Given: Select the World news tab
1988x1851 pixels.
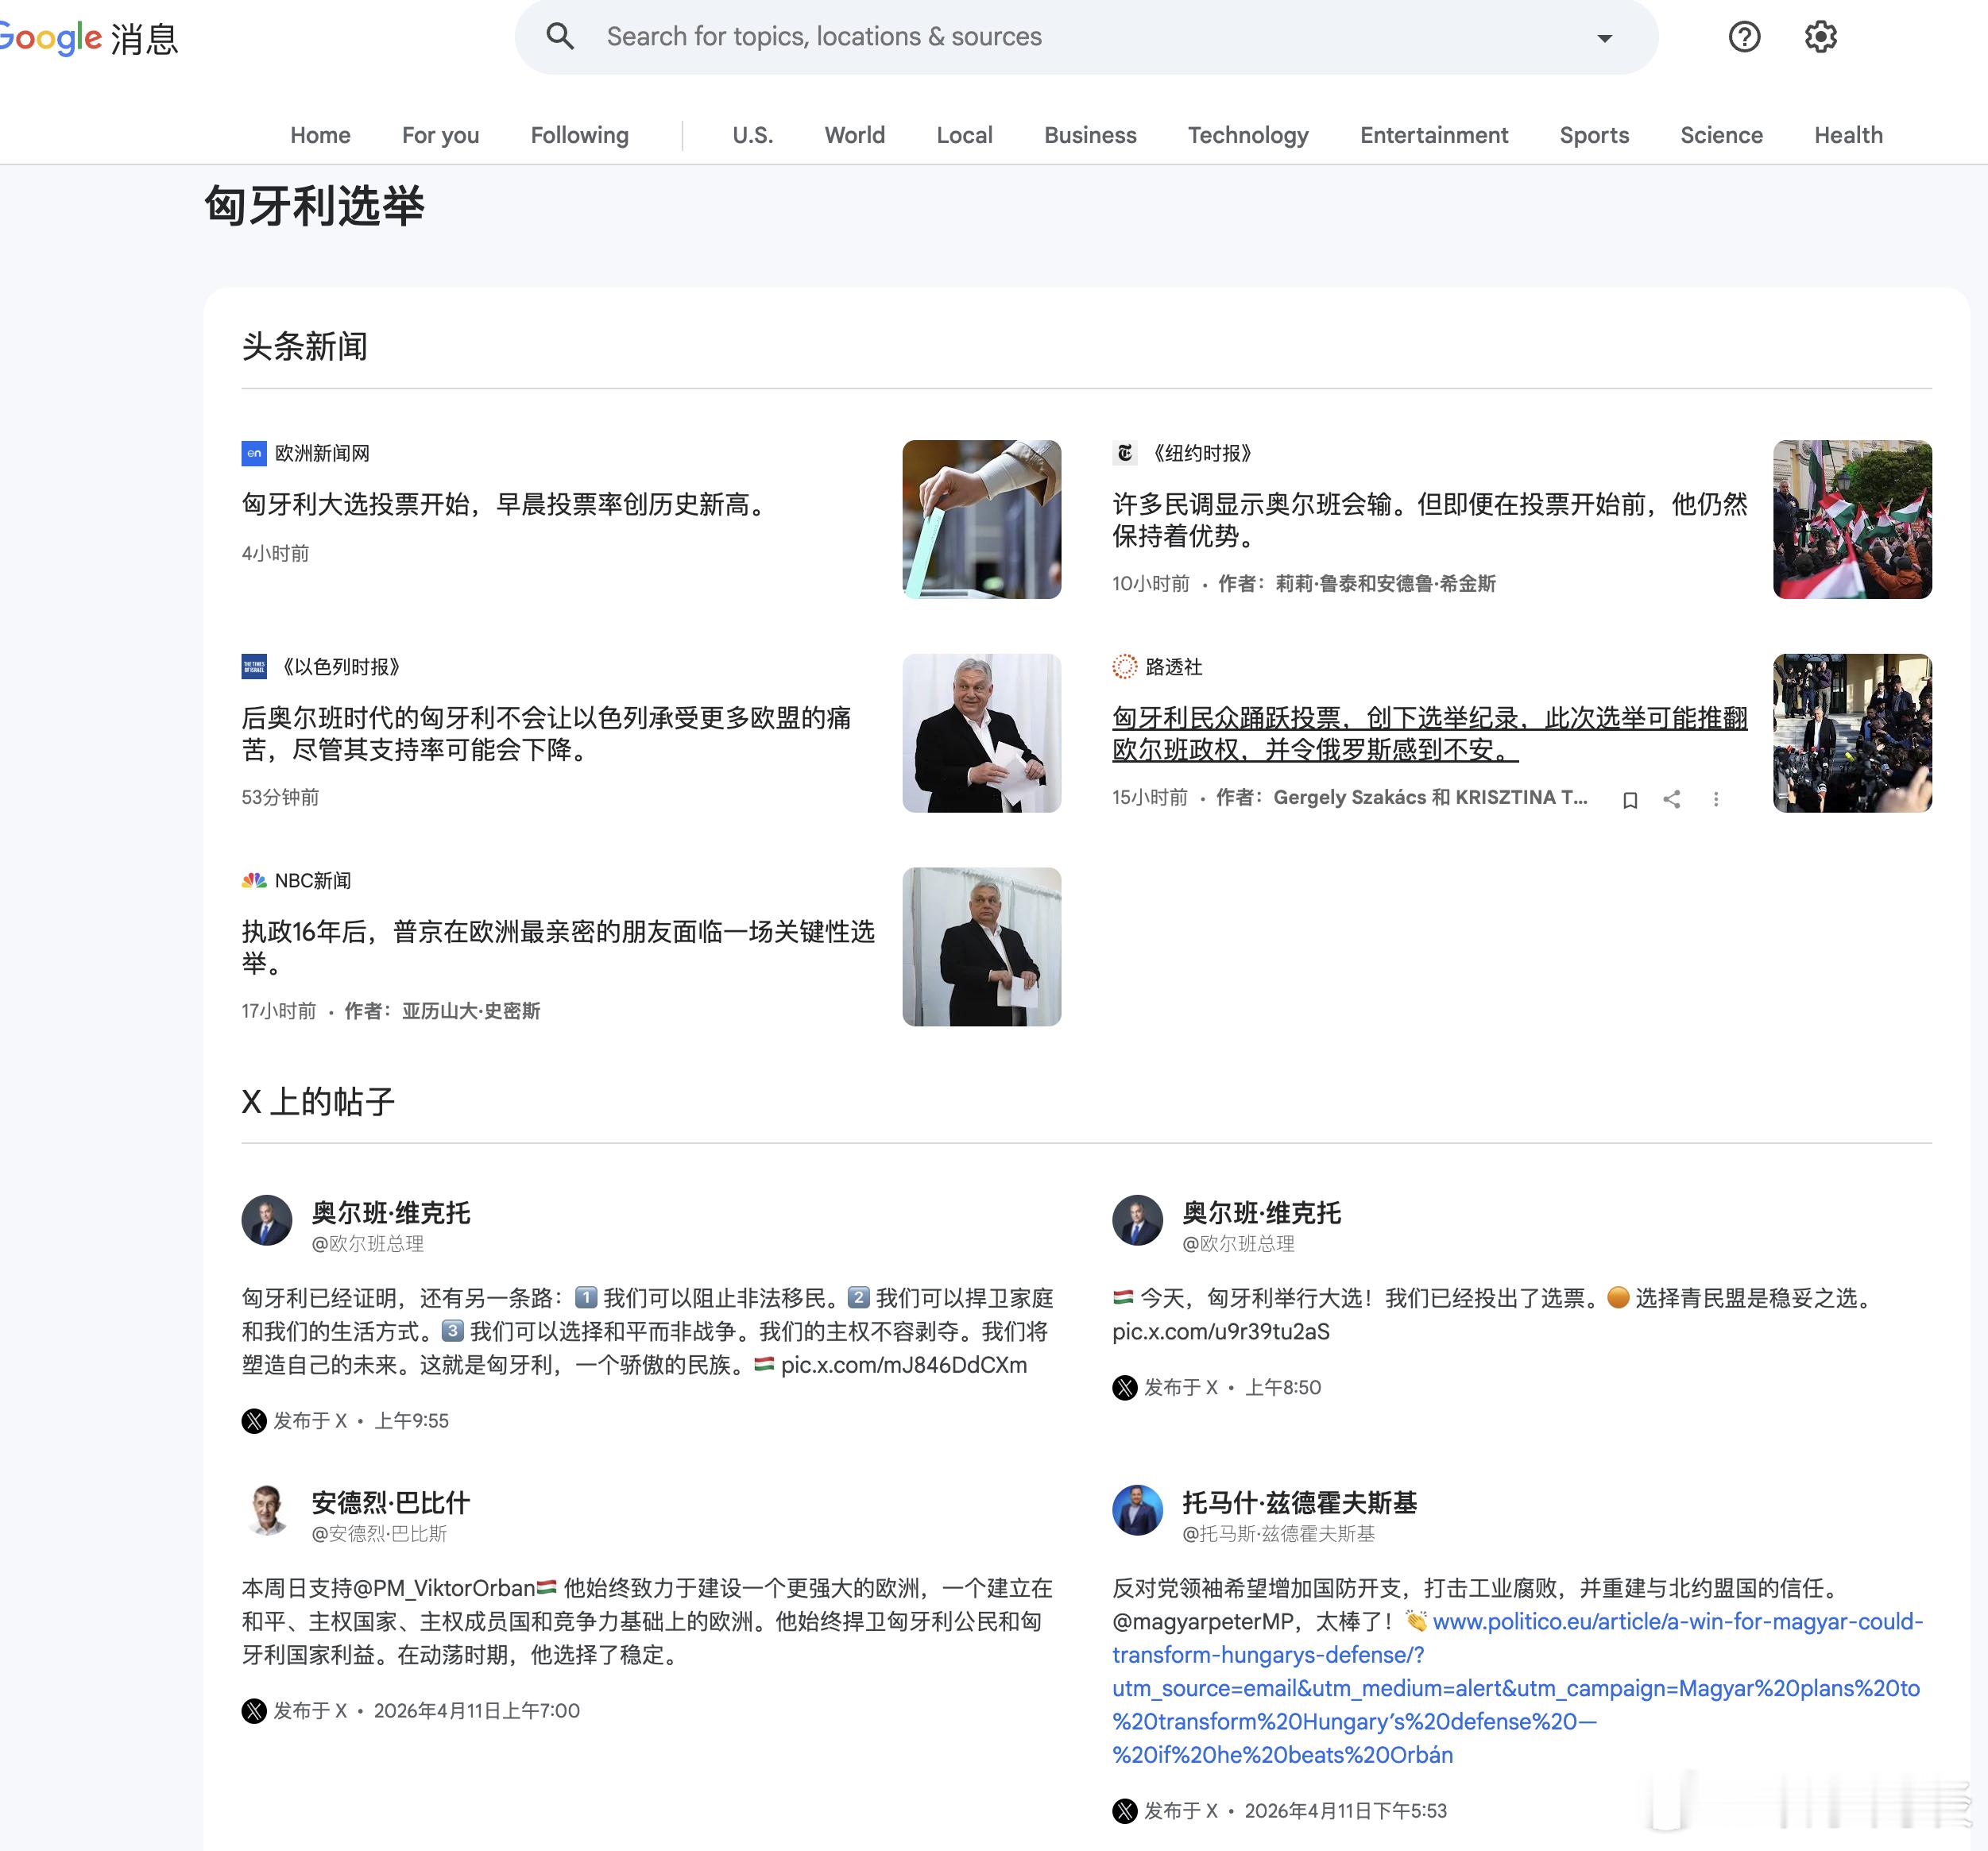Looking at the screenshot, I should (x=854, y=135).
